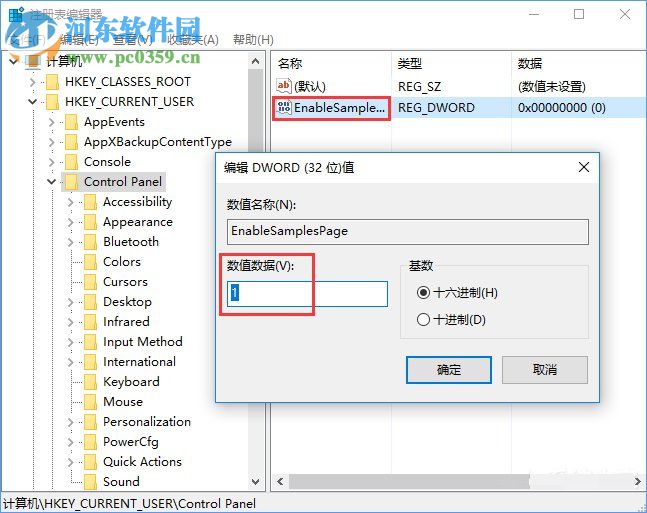
Task: Click the HKEY_CLASSES_ROOT folder icon
Action: click(52, 82)
